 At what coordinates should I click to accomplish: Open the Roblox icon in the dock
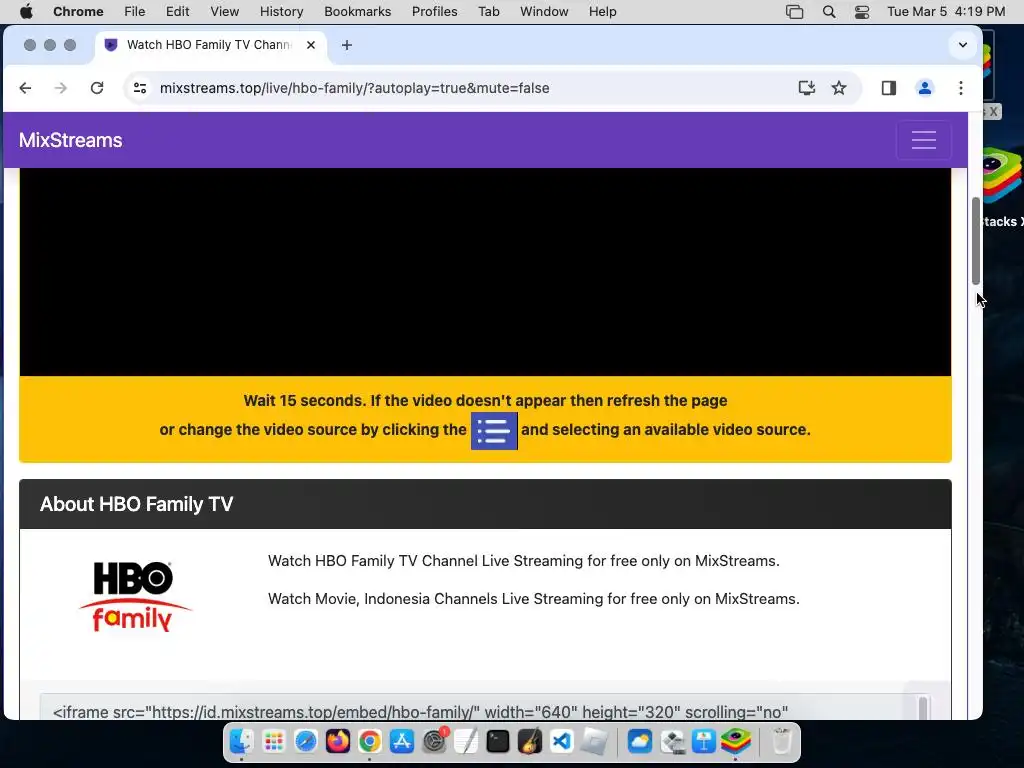click(x=595, y=741)
